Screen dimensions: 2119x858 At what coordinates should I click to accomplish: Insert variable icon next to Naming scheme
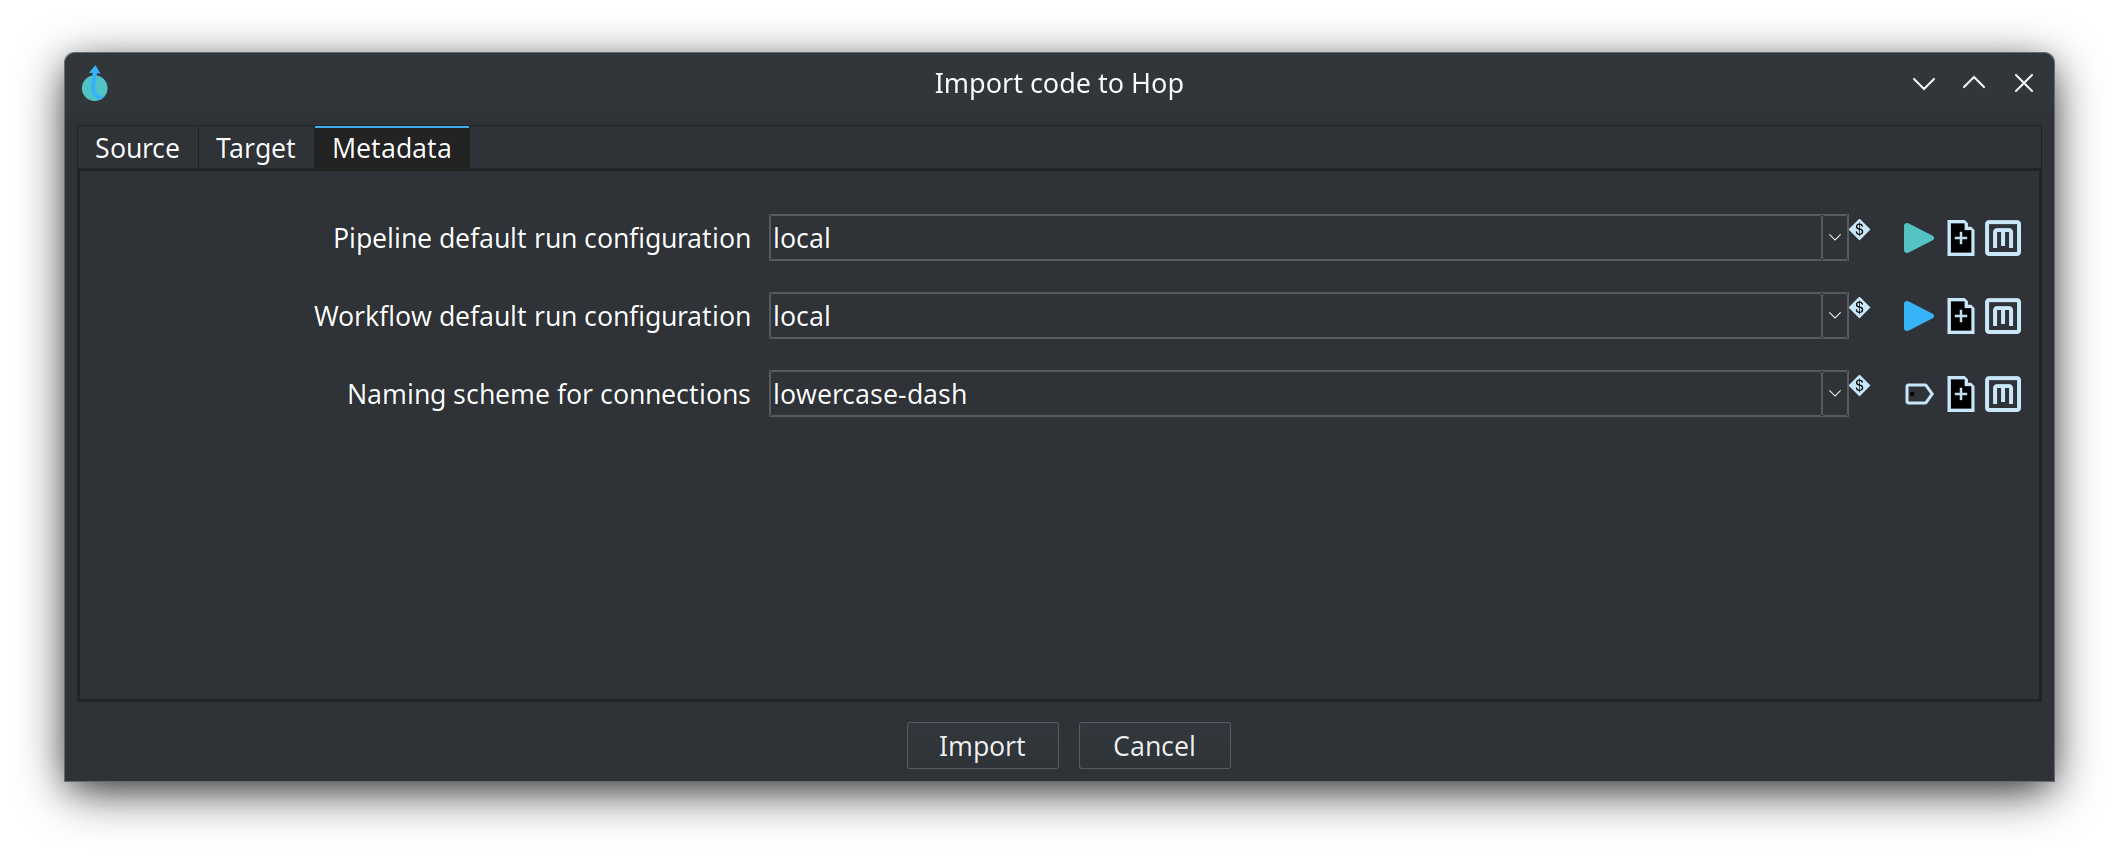point(1860,385)
